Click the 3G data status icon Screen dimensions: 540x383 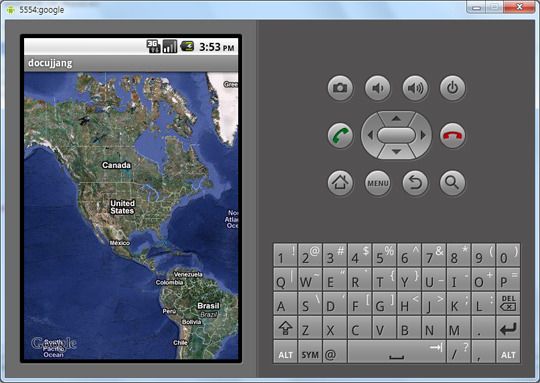tap(153, 46)
